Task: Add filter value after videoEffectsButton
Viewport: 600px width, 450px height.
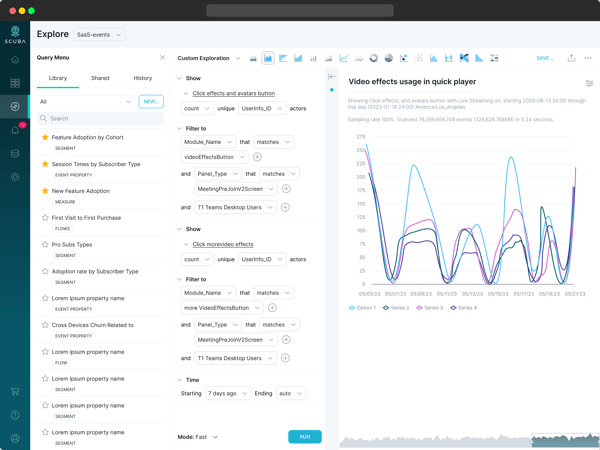Action: [x=257, y=157]
